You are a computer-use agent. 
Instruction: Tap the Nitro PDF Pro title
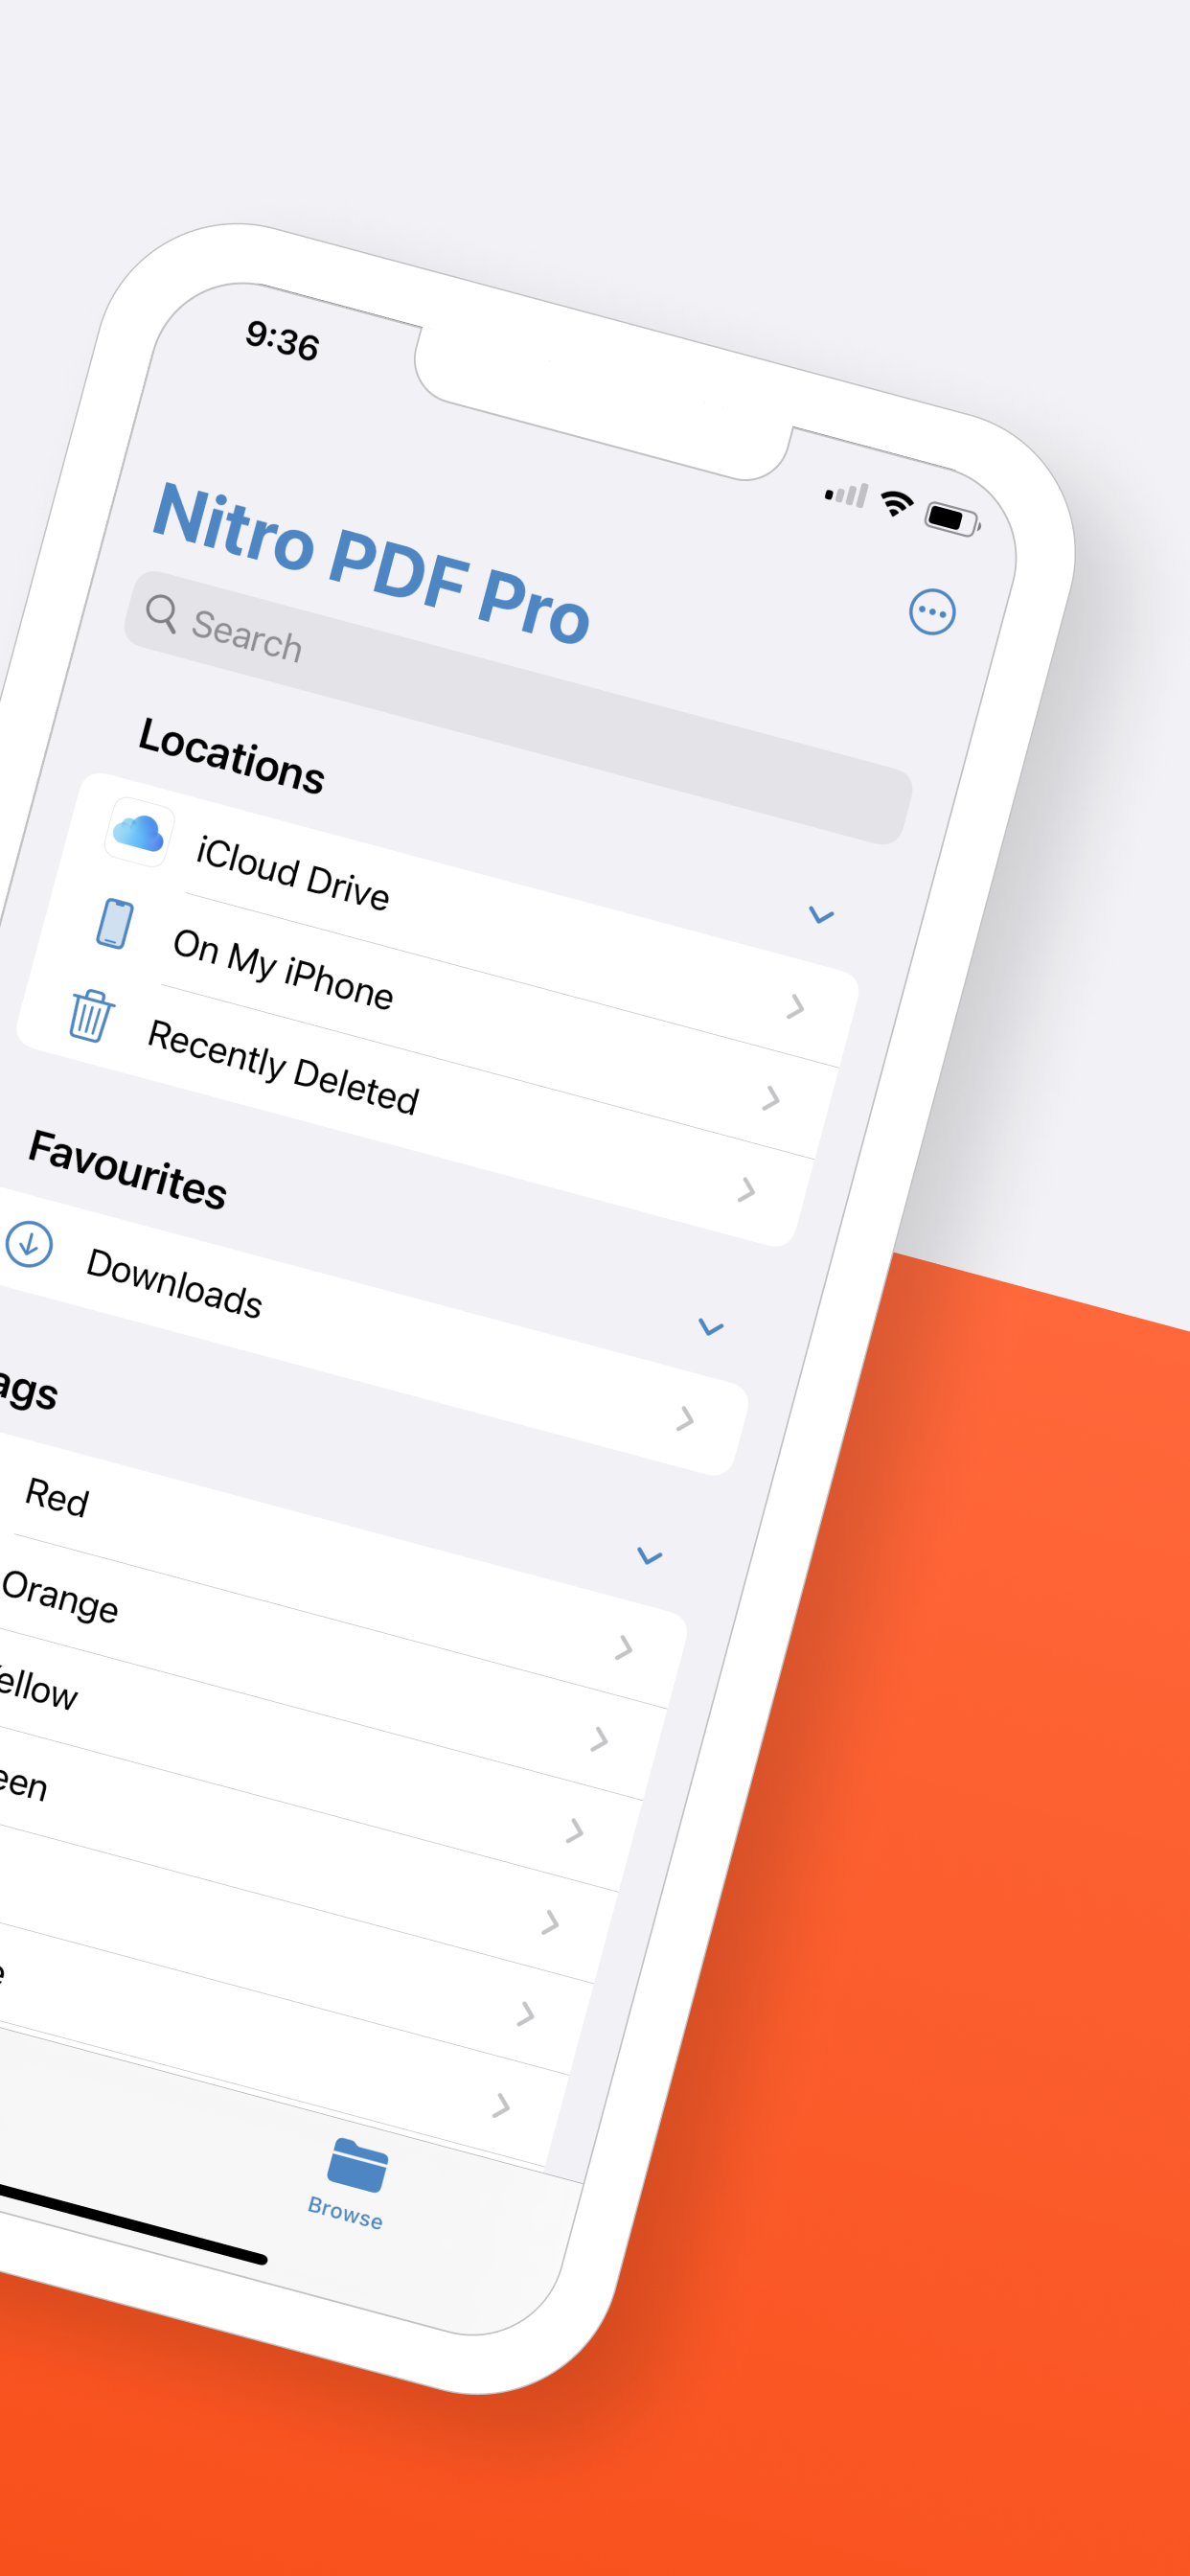click(x=370, y=562)
